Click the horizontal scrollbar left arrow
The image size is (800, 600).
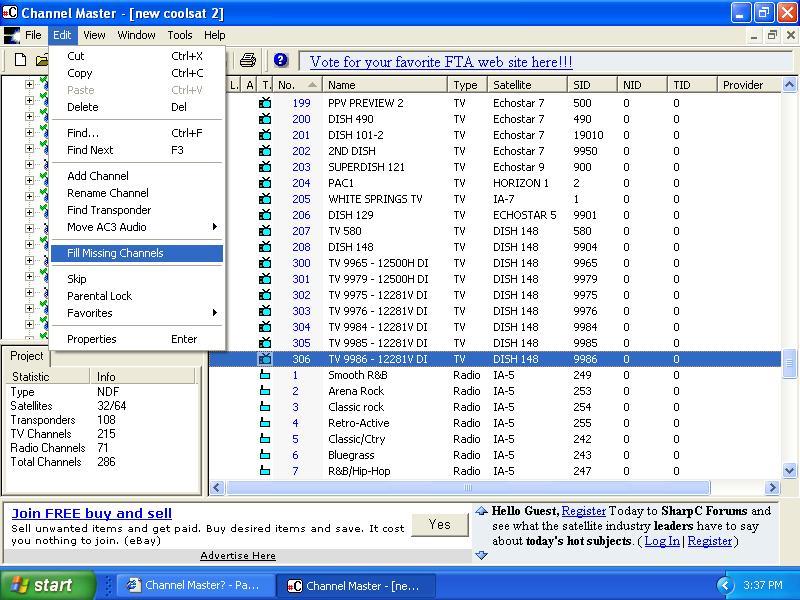[x=216, y=488]
